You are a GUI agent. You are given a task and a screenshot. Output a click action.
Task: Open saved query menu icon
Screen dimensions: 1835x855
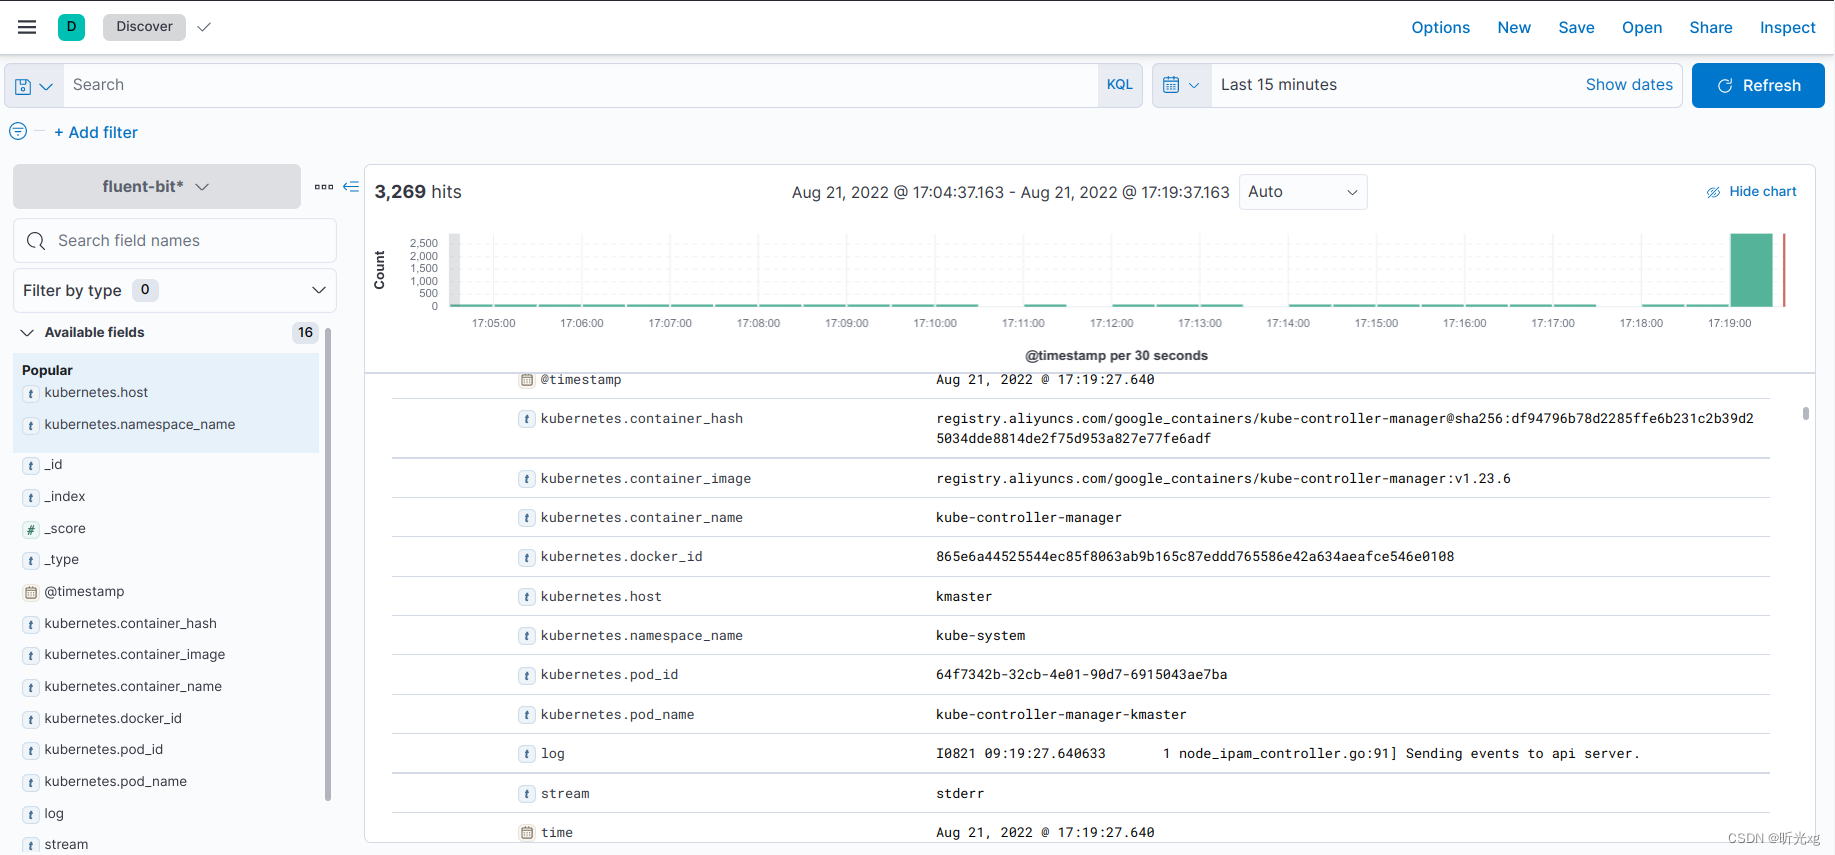tap(34, 86)
